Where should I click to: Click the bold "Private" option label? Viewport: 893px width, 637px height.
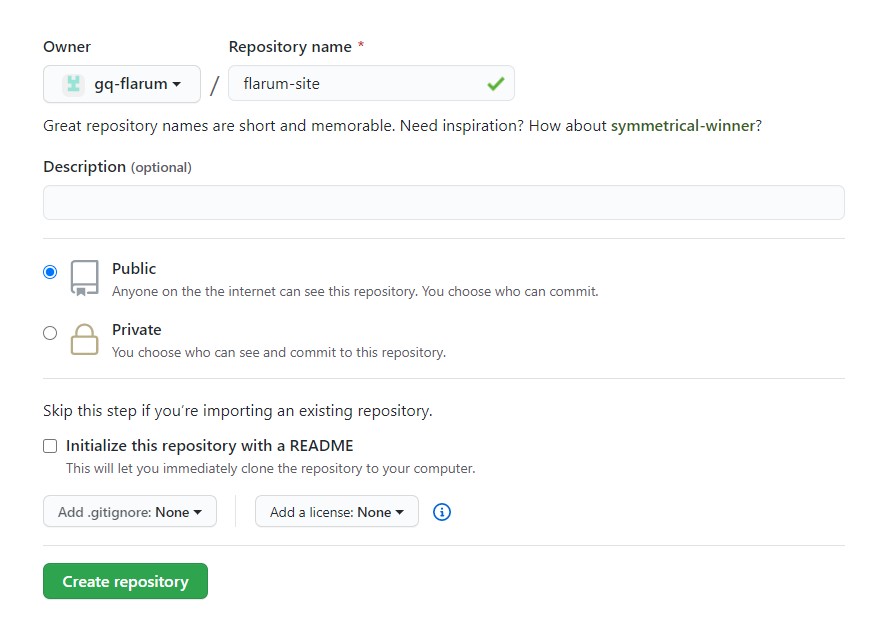point(137,330)
